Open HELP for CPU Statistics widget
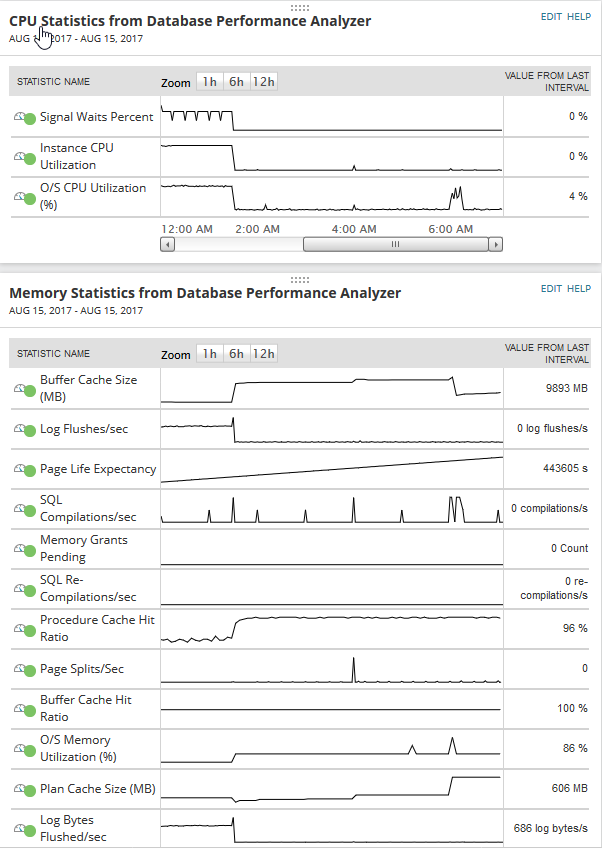This screenshot has height=849, width=602. [x=579, y=17]
